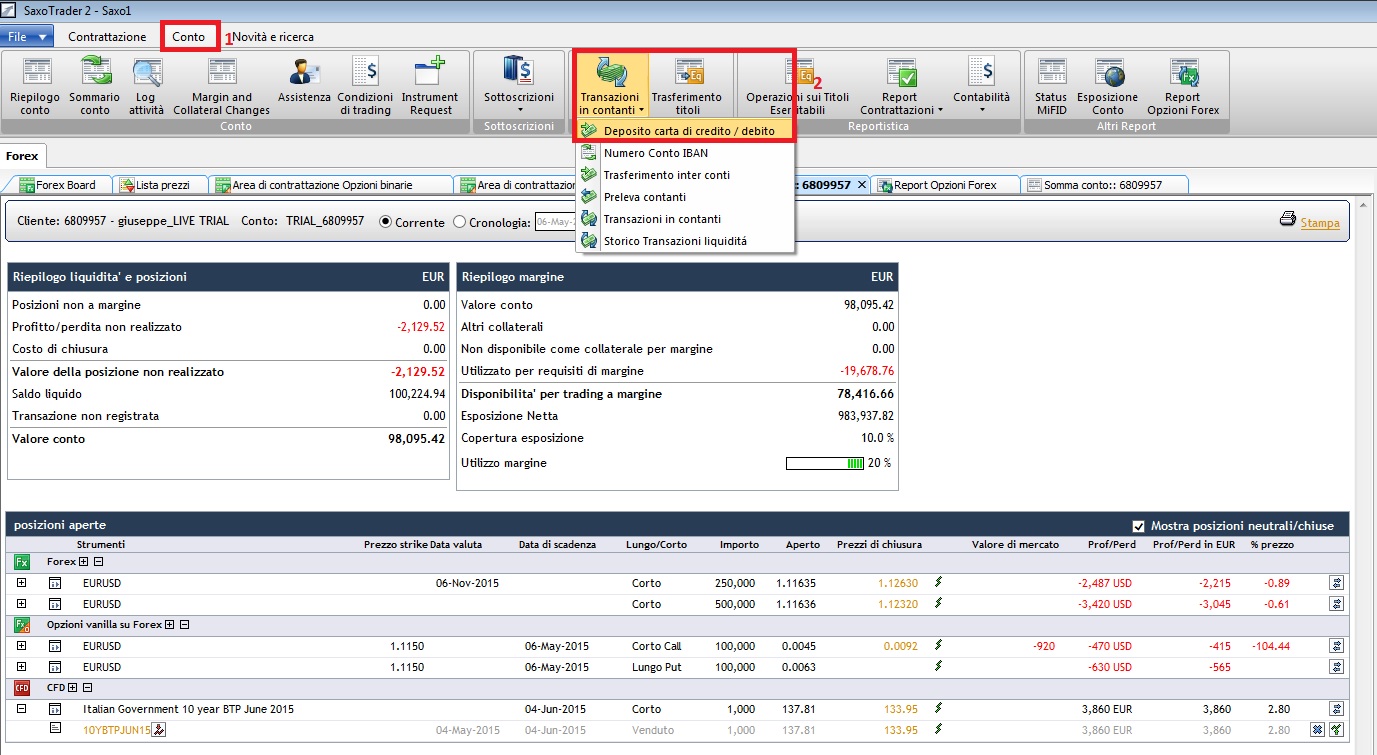Select the Corrente radio button
1377x755 pixels.
(386, 222)
